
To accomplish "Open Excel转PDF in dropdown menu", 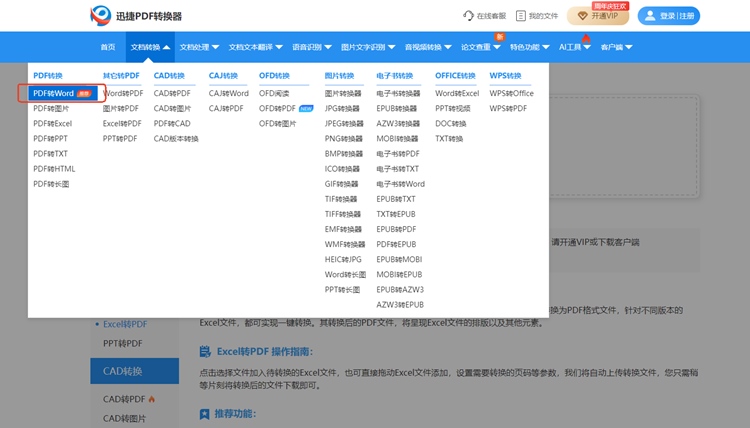I will click(122, 123).
